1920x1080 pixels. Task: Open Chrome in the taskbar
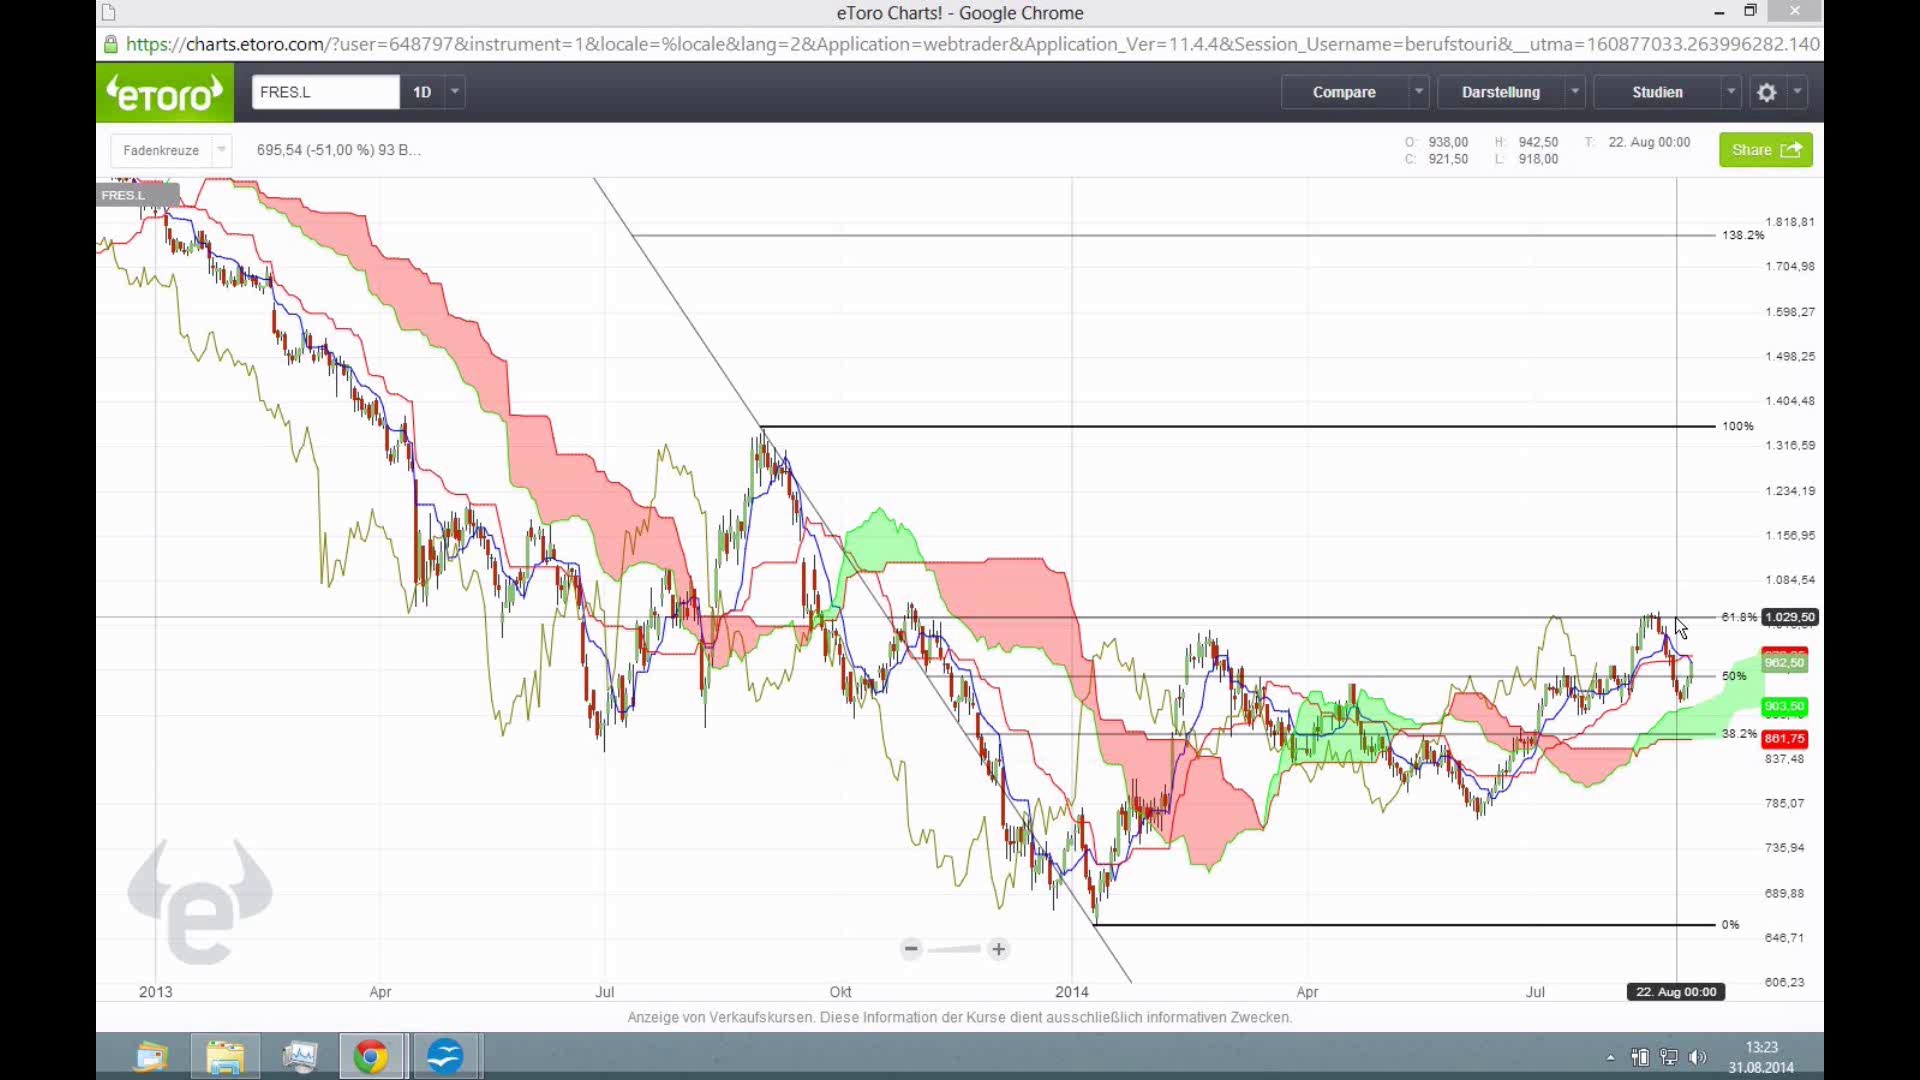(371, 1056)
